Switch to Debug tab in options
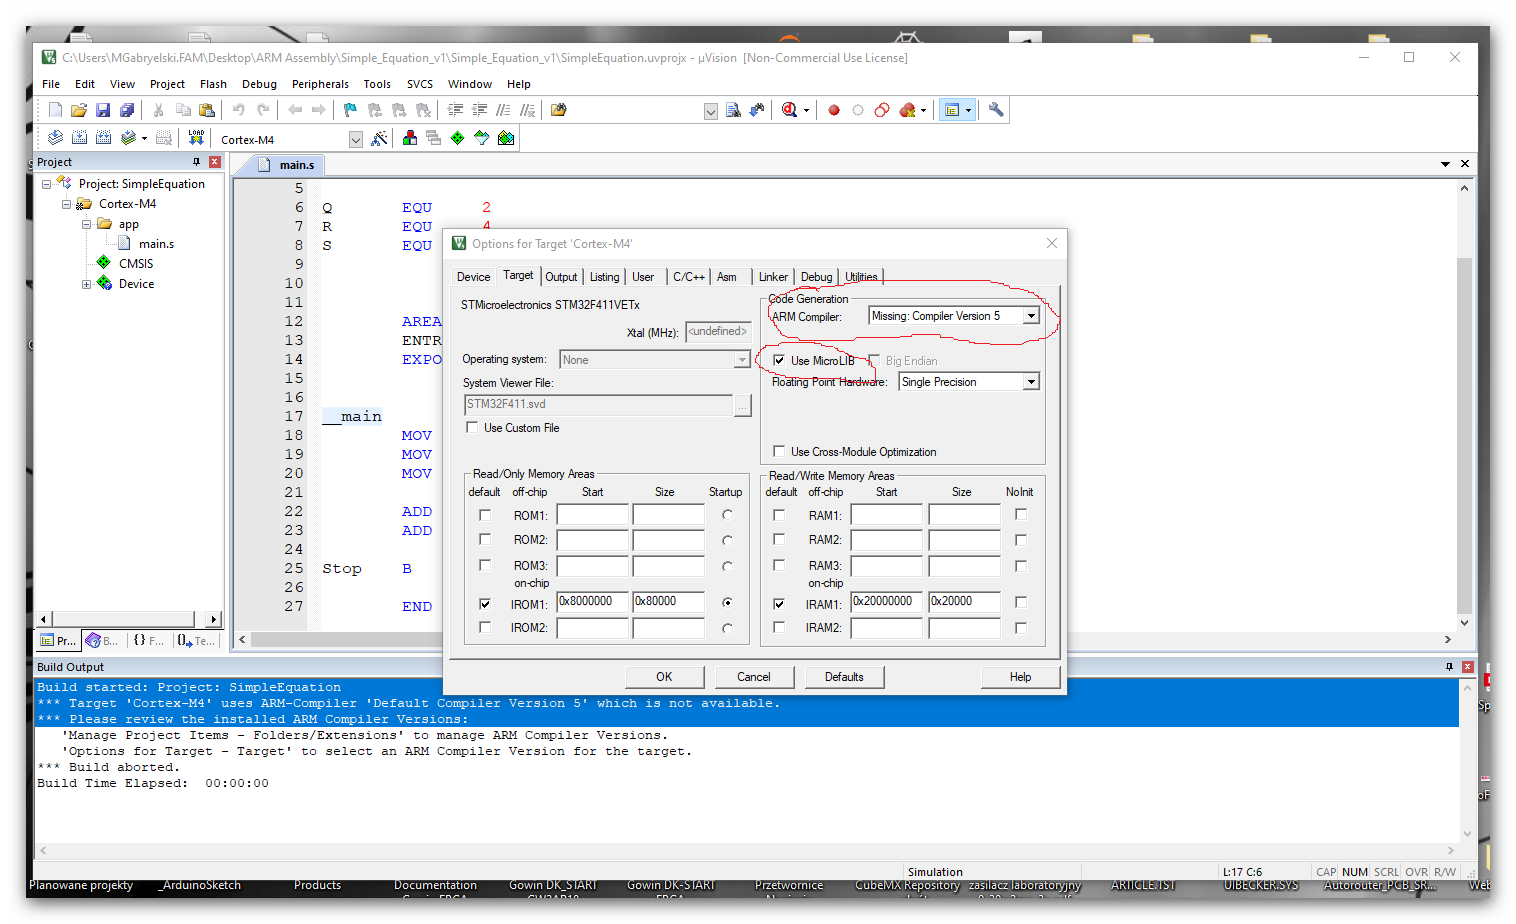 point(816,277)
